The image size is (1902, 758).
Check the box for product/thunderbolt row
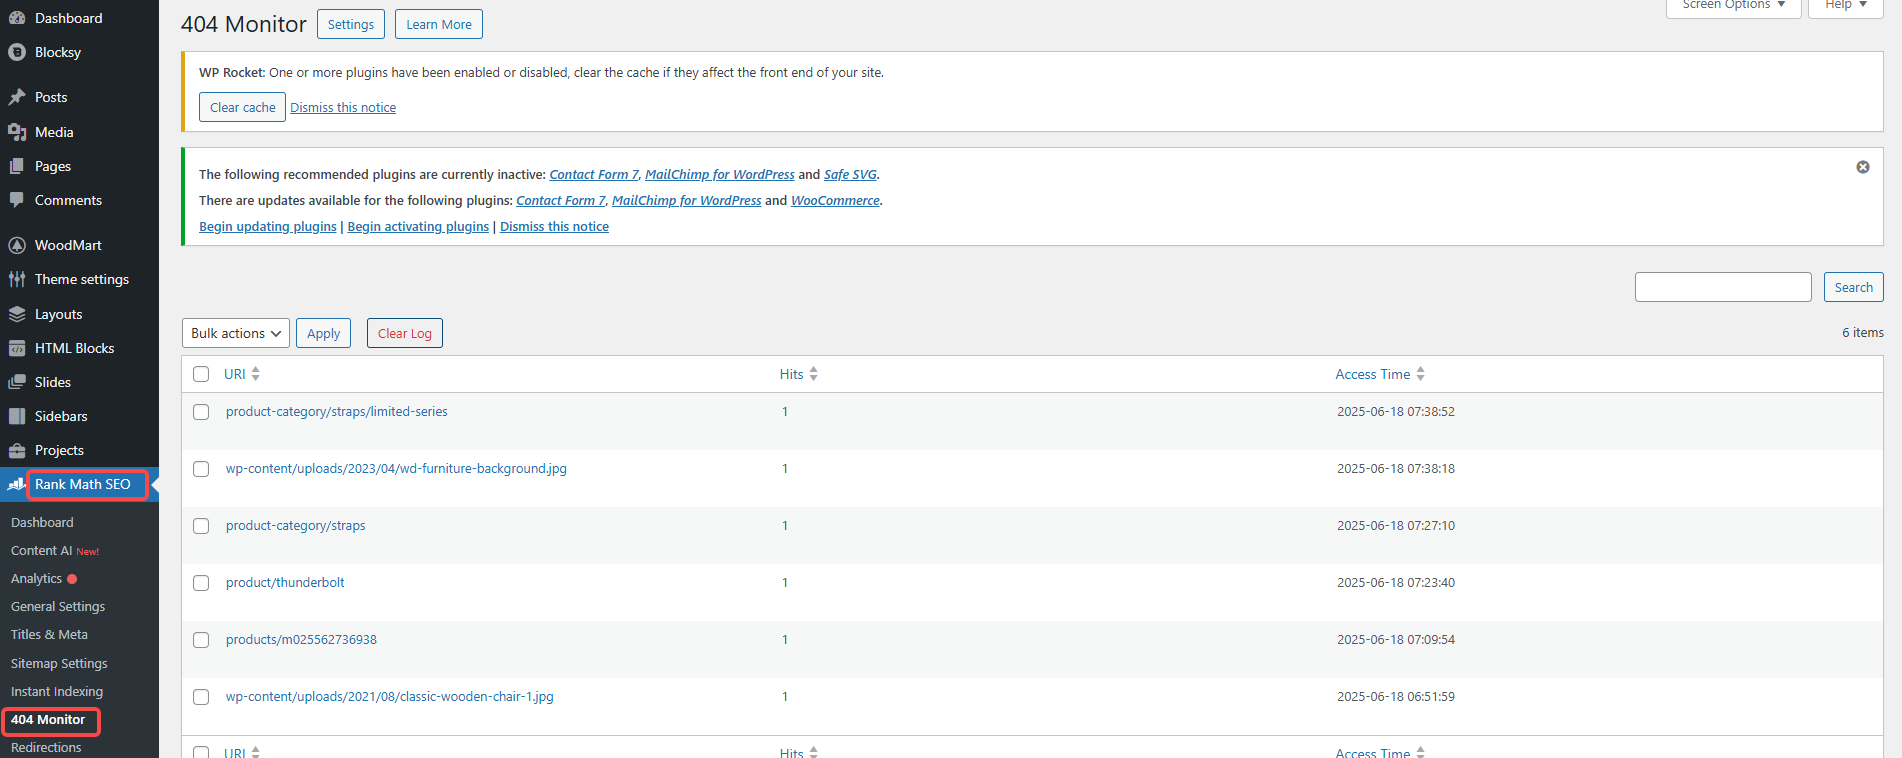(201, 583)
